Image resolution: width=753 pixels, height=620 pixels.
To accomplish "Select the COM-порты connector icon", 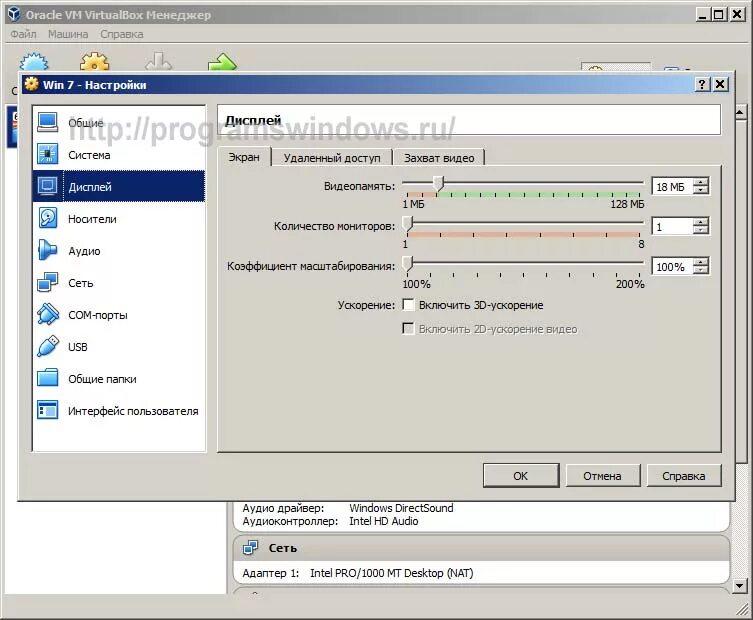I will click(x=48, y=315).
